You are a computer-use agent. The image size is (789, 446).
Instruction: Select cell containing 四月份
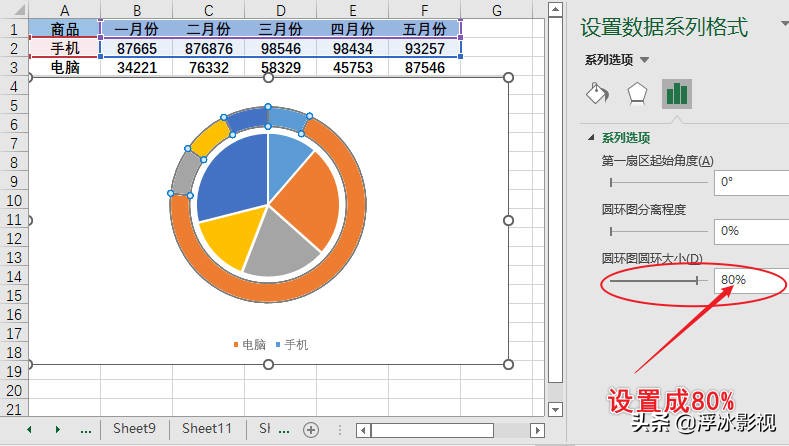352,29
